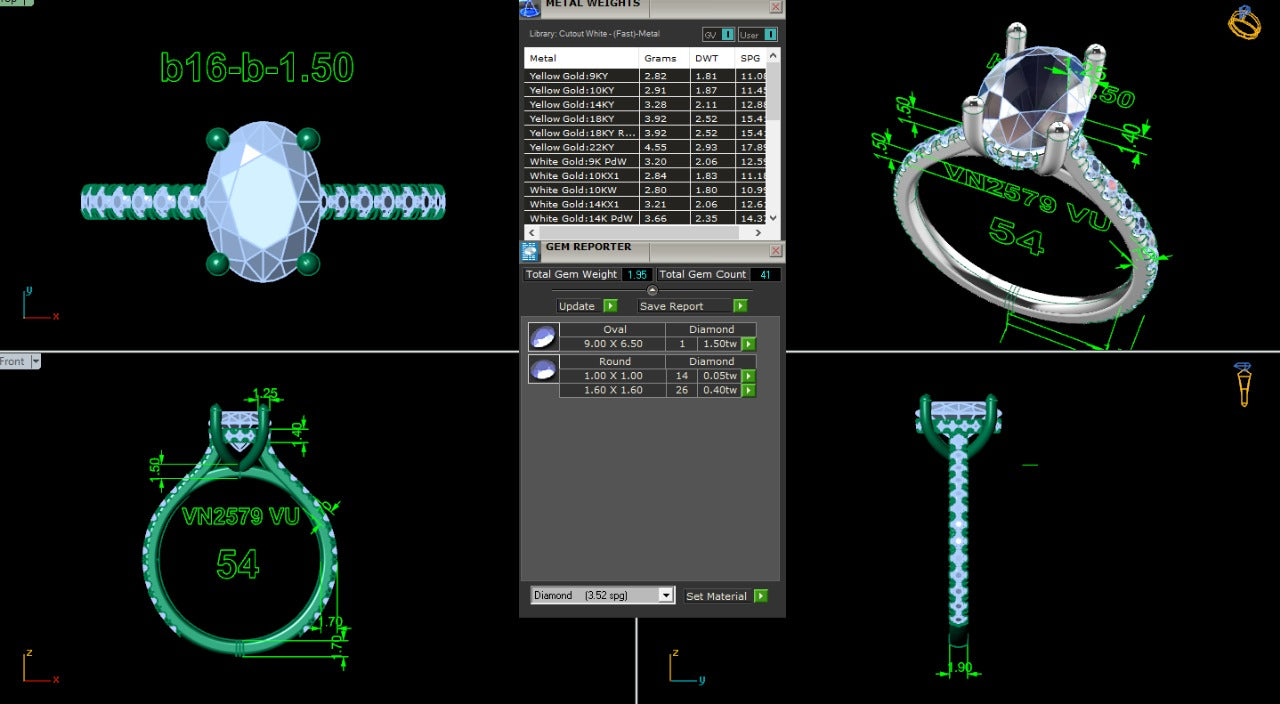Click the 4.55 grams value for 22KY
Viewport: 1280px width, 704px height.
tap(654, 147)
